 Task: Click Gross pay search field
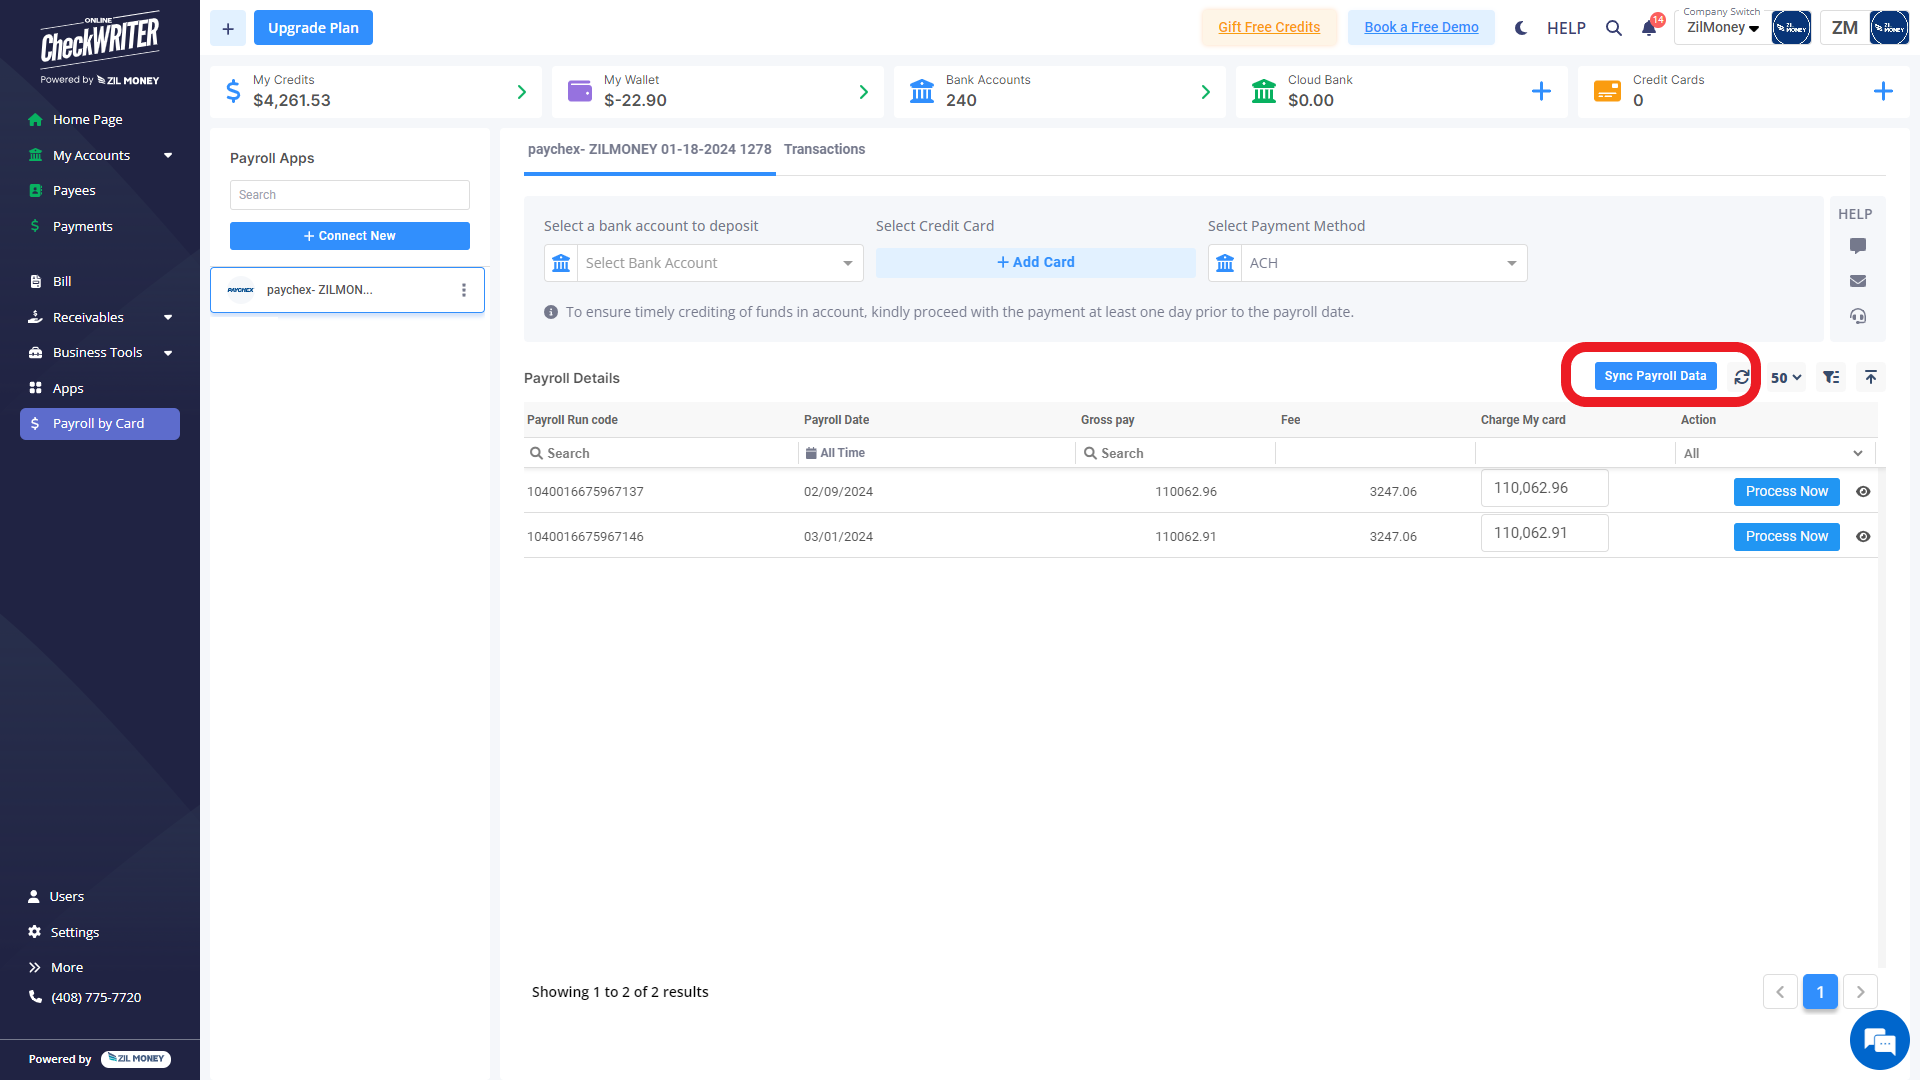[x=1177, y=454]
